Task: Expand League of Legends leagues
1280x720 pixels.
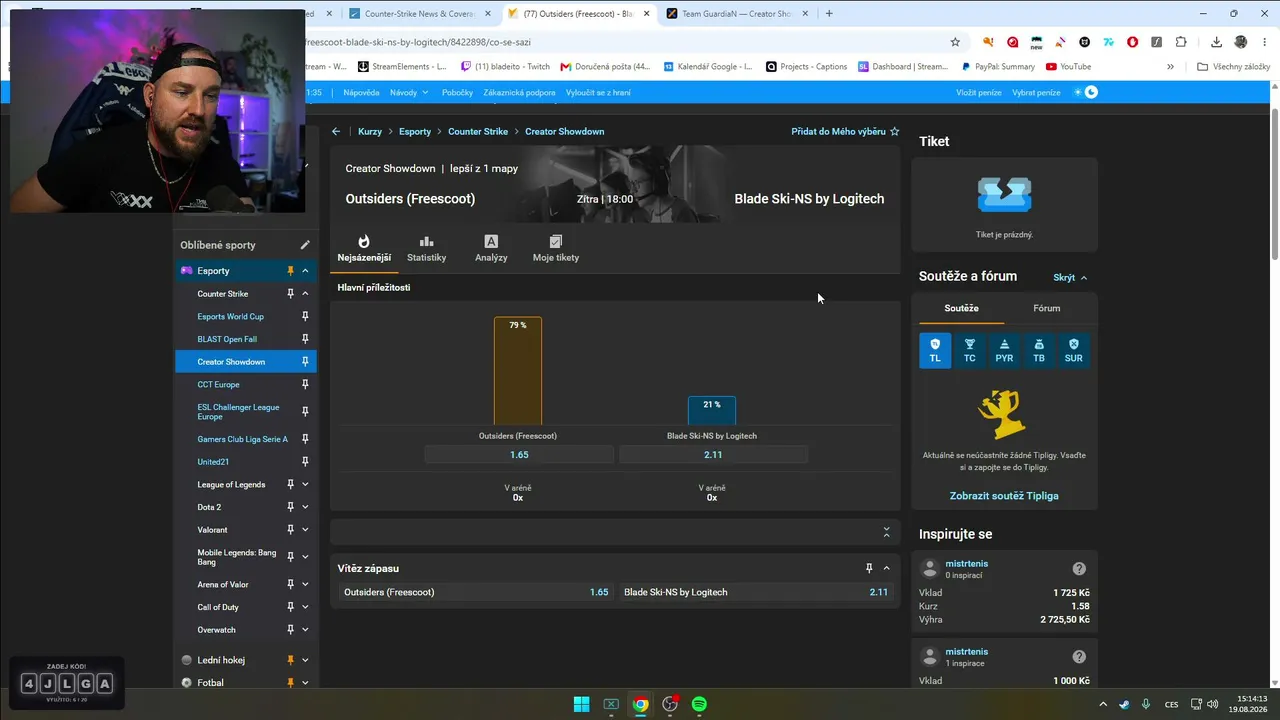Action: (x=305, y=484)
